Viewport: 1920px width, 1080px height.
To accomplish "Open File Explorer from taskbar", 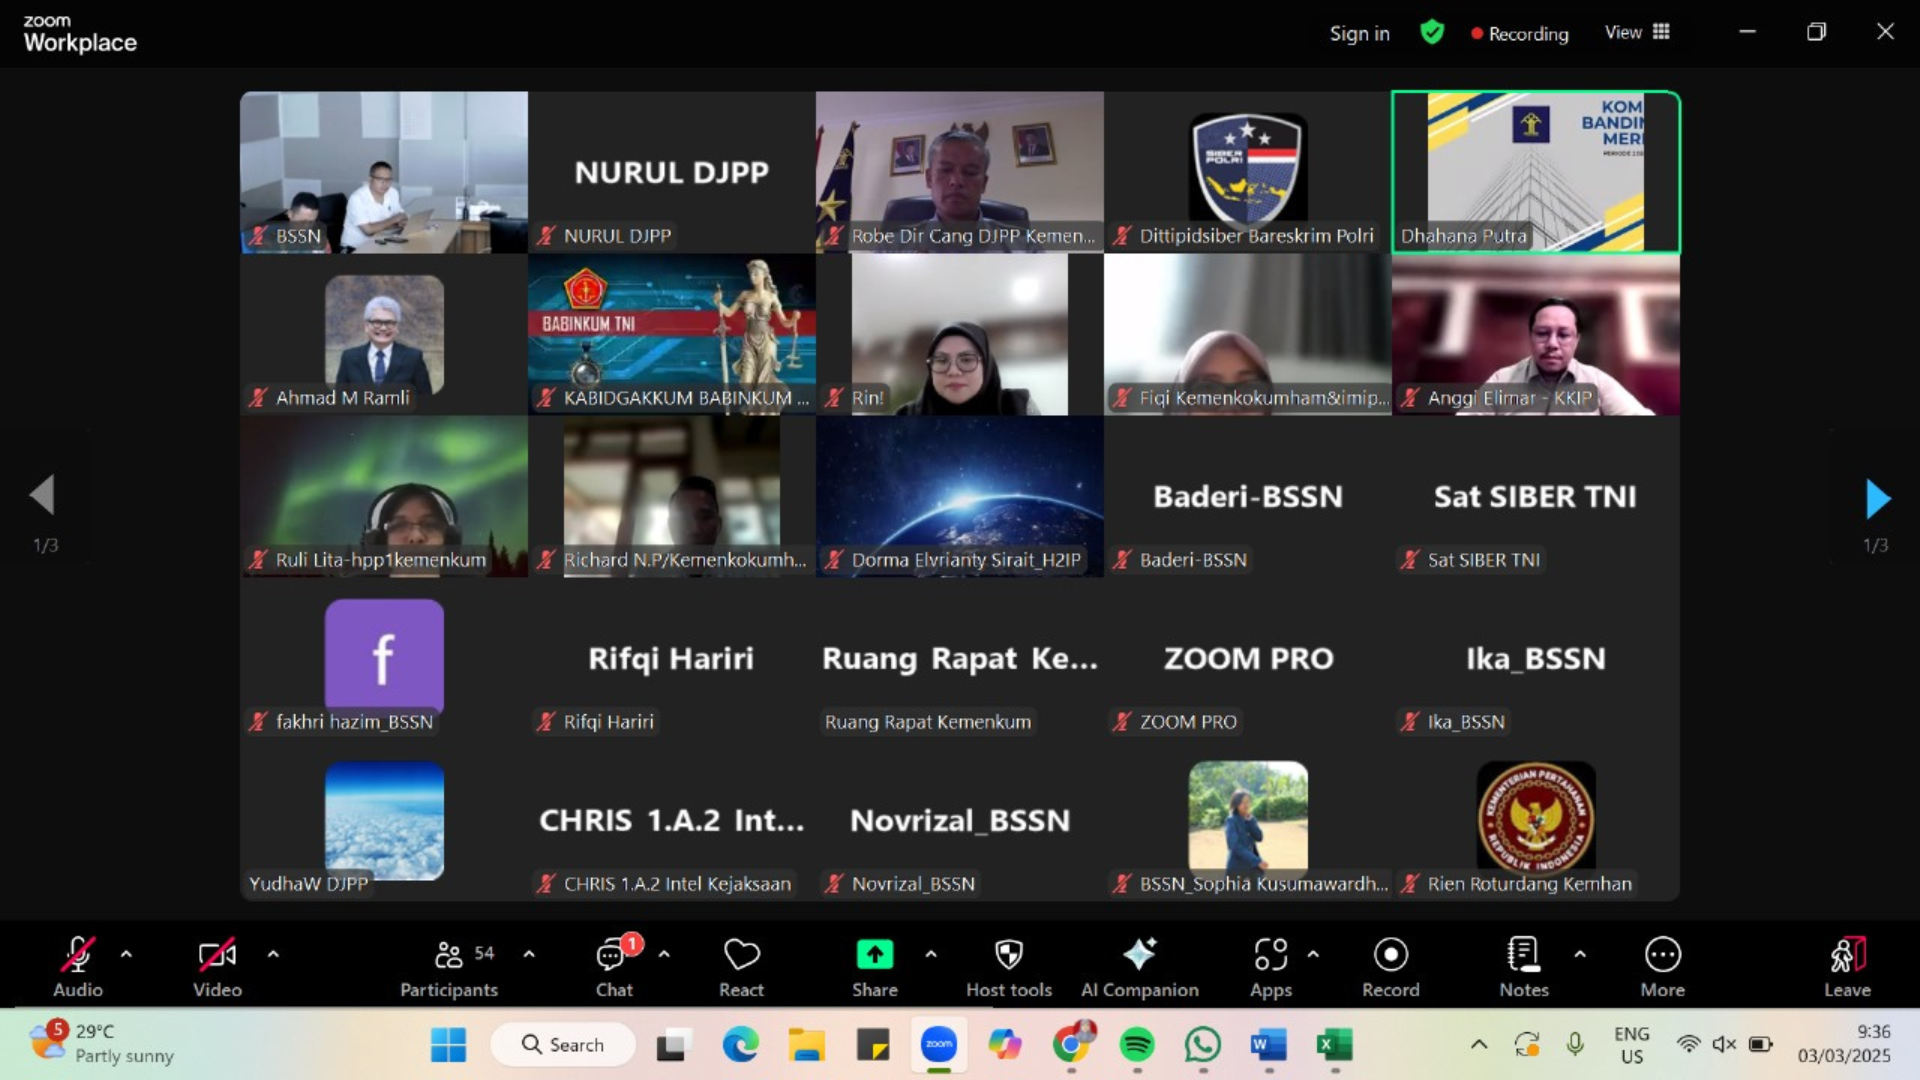I will point(806,1045).
